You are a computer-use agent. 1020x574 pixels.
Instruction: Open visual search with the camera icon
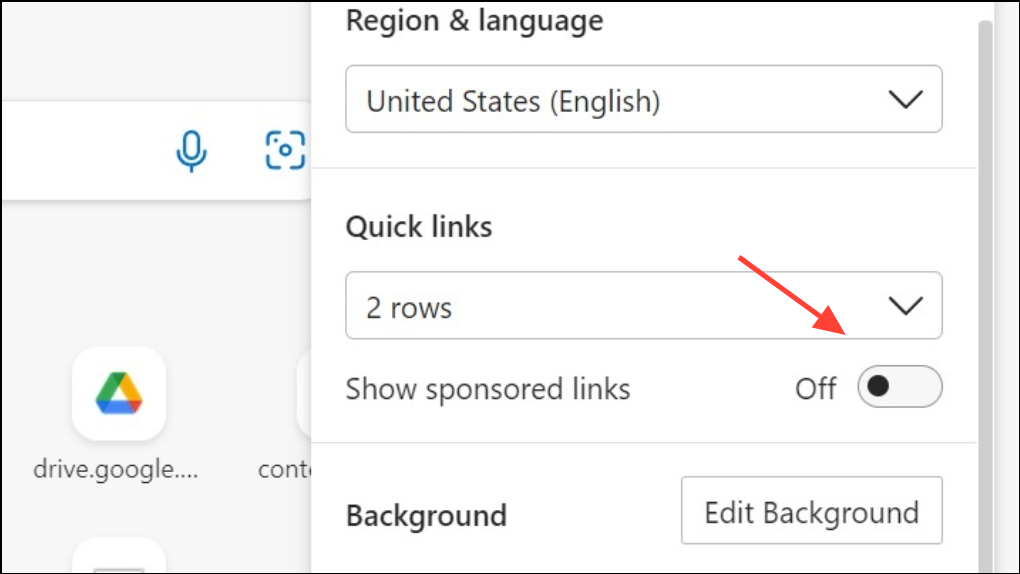click(285, 150)
